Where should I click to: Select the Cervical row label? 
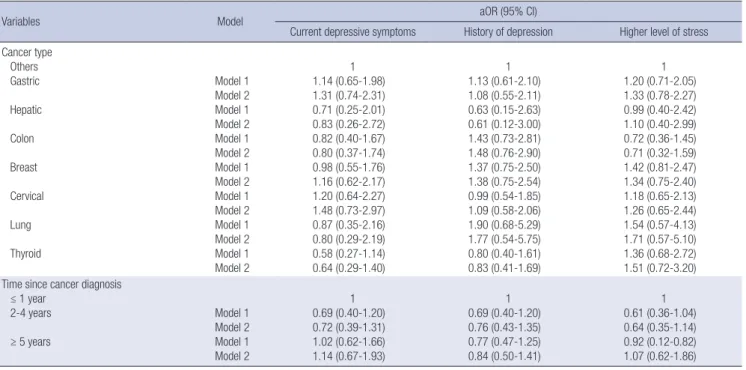(x=27, y=196)
